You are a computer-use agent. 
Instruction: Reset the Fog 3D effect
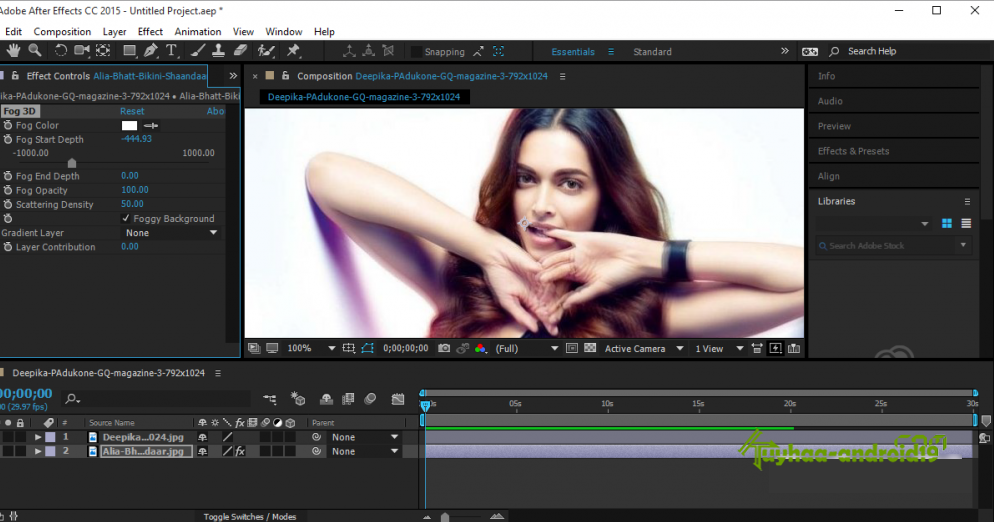(132, 111)
